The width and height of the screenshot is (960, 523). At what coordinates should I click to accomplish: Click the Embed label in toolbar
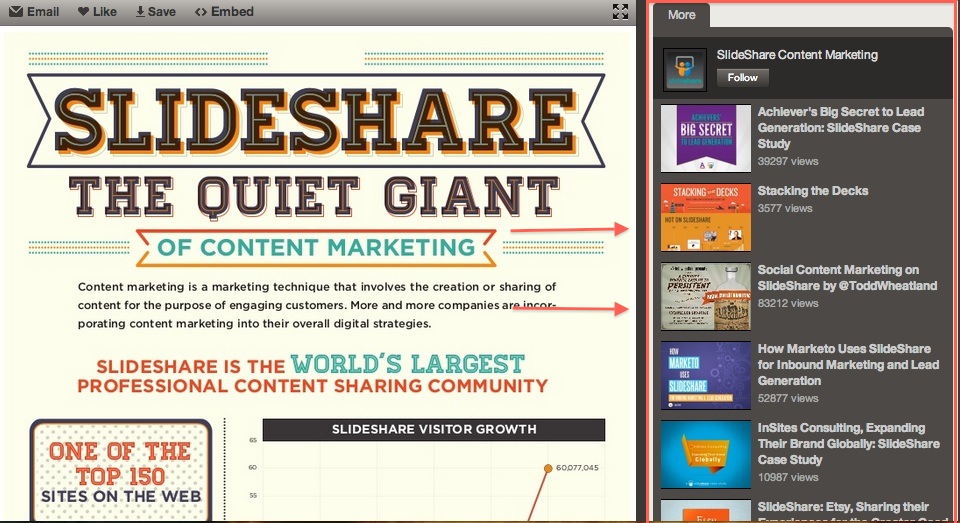tap(232, 12)
